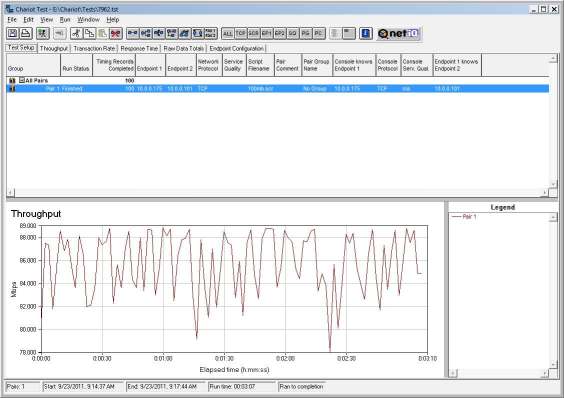Screen dimensions: 564x398
Task: Click the Add endpoint pair icon
Action: 133,33
